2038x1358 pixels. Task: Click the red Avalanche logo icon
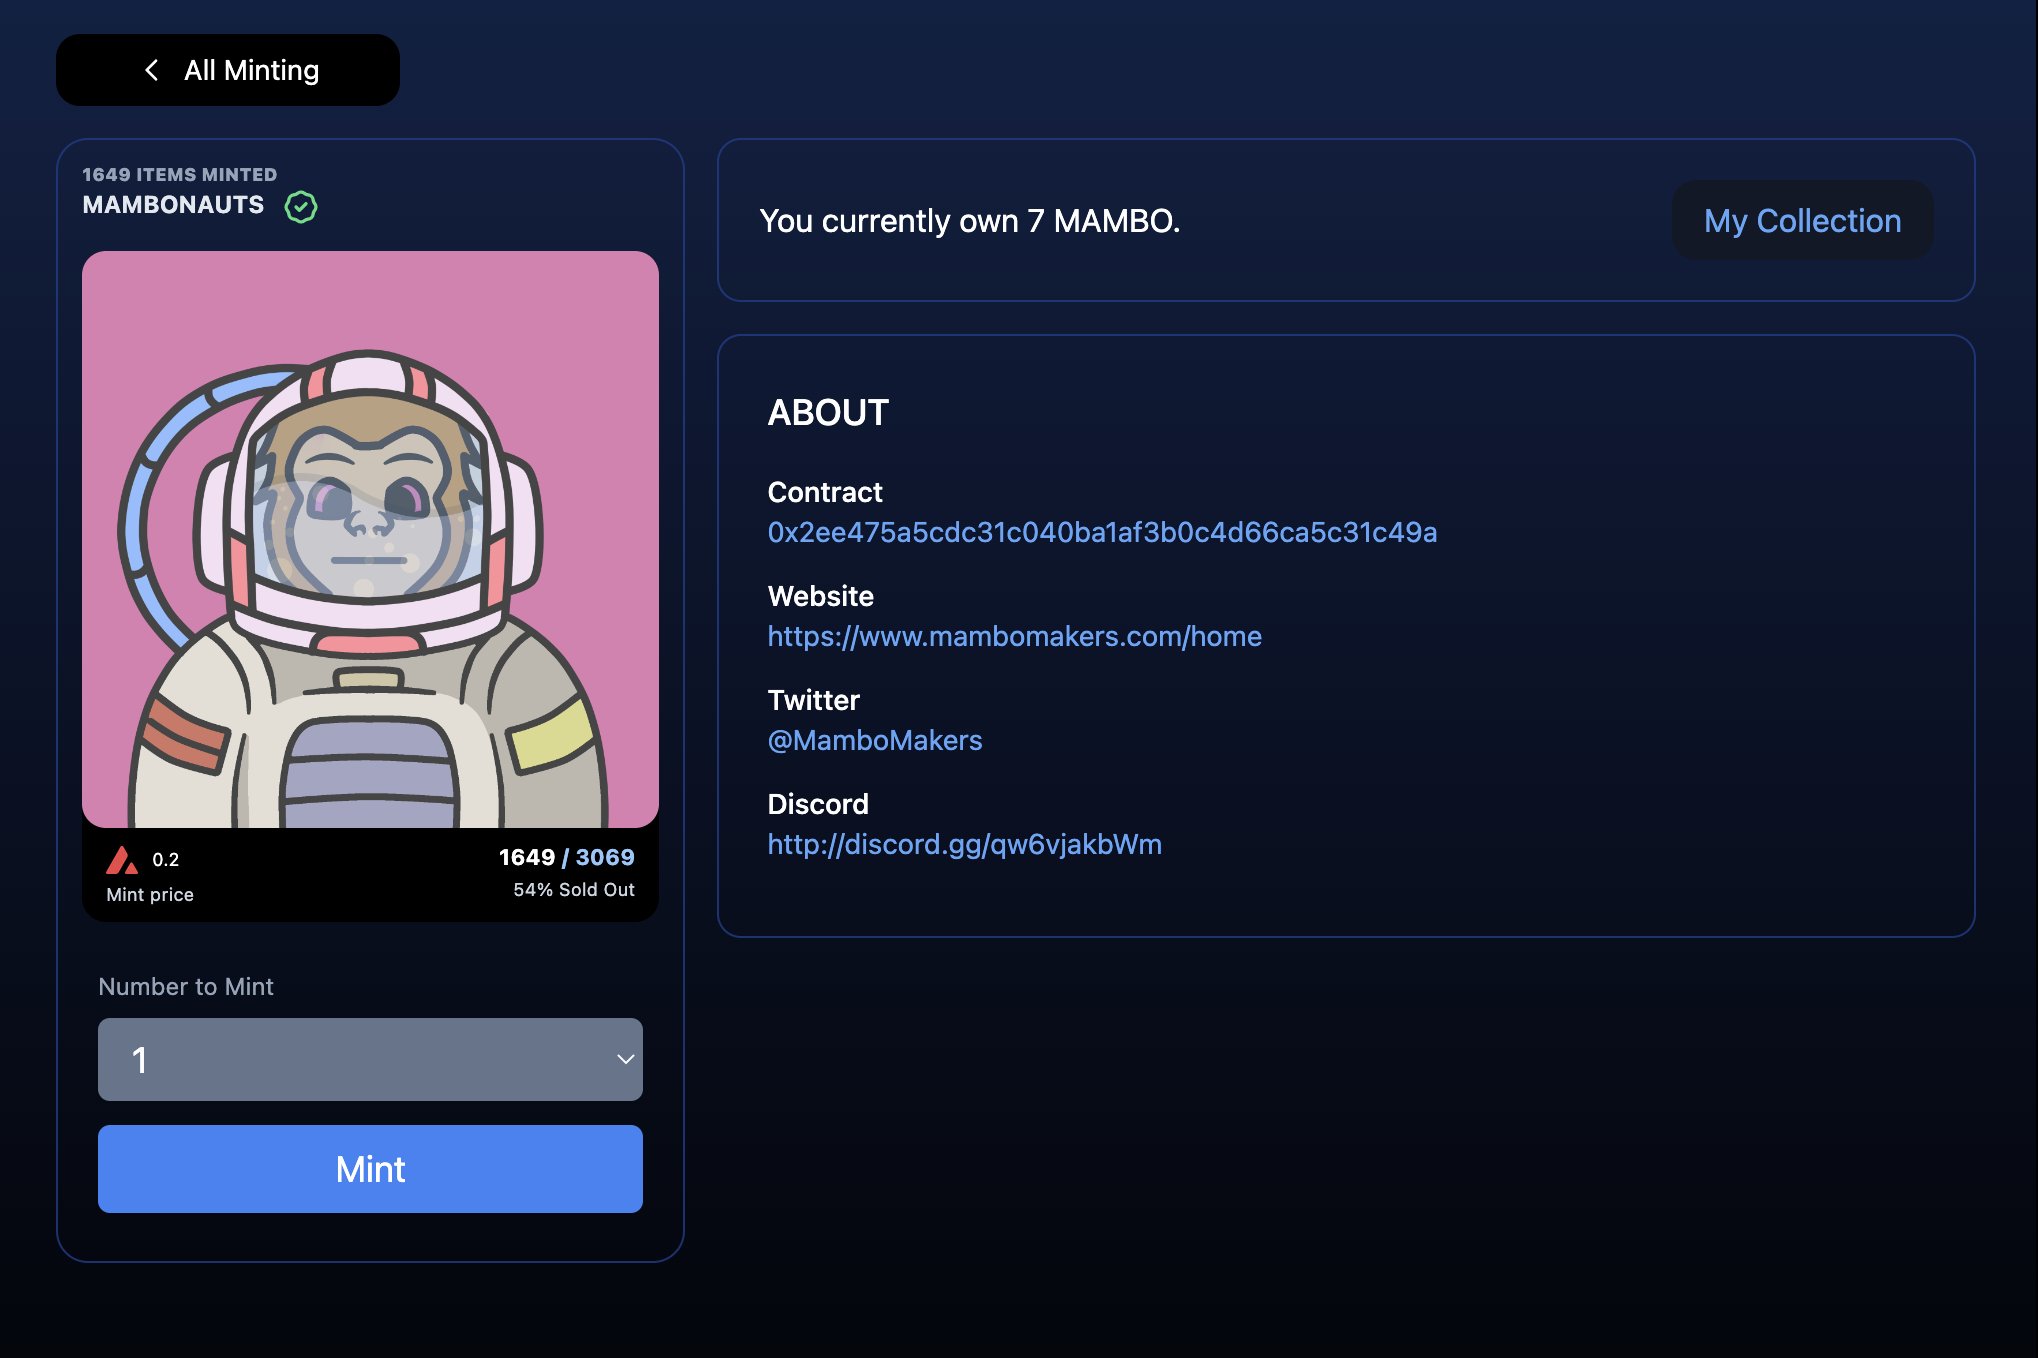[122, 860]
